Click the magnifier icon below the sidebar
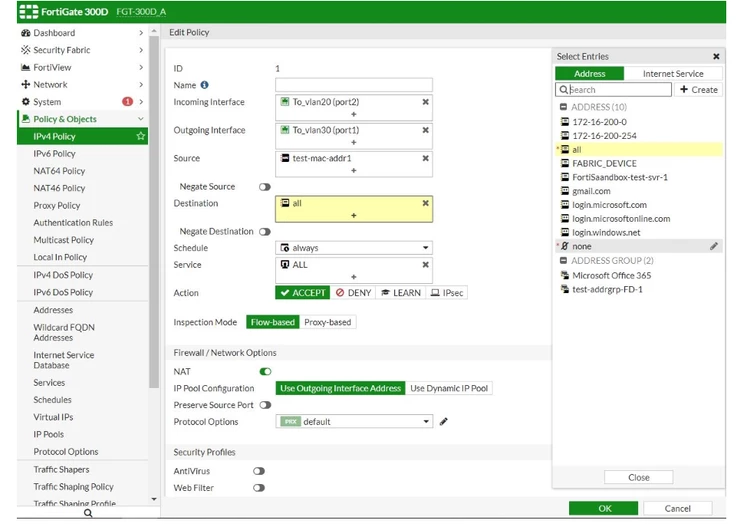 click(88, 513)
